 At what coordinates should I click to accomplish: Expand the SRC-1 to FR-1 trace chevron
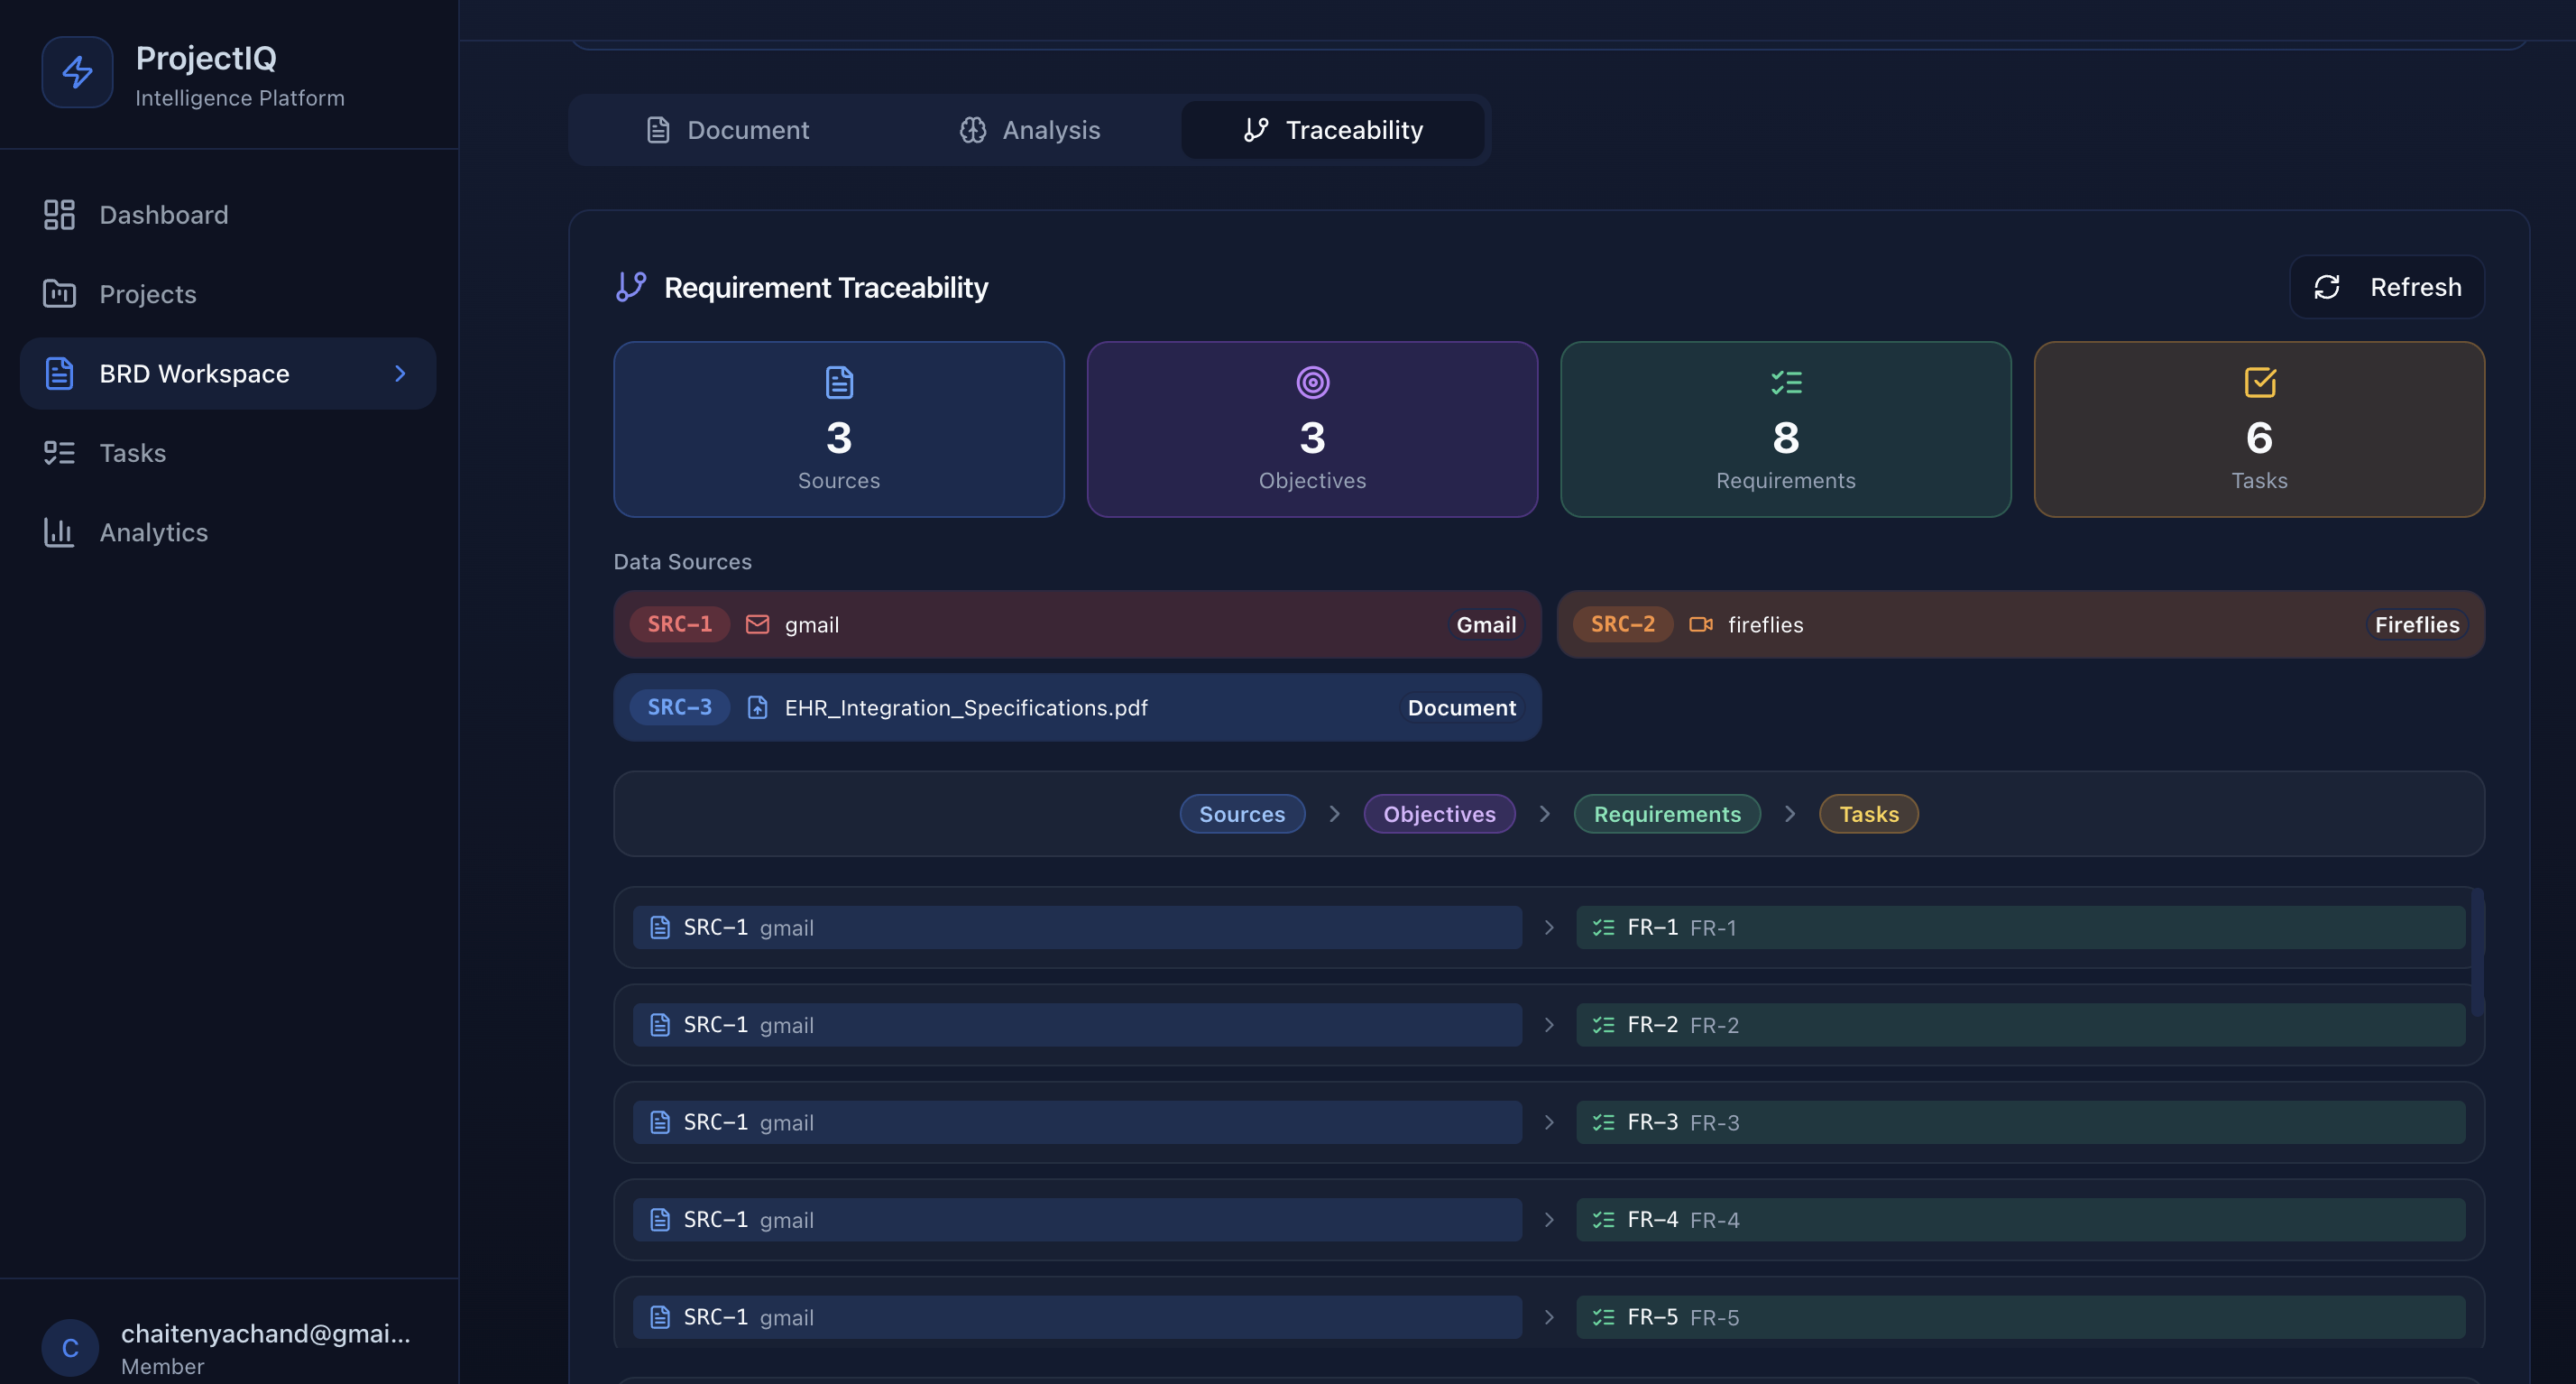pos(1548,928)
